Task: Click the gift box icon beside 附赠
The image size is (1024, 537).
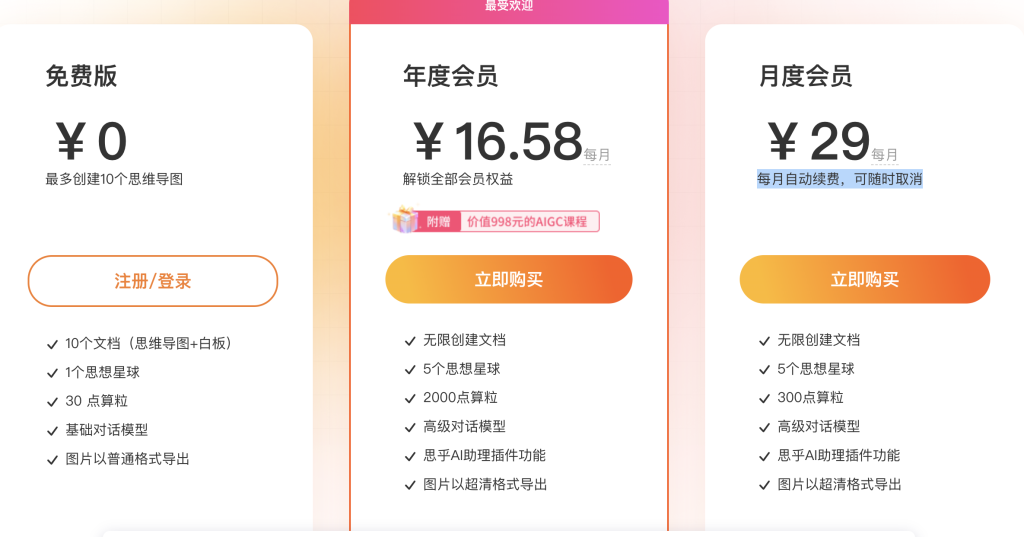Action: pos(404,220)
